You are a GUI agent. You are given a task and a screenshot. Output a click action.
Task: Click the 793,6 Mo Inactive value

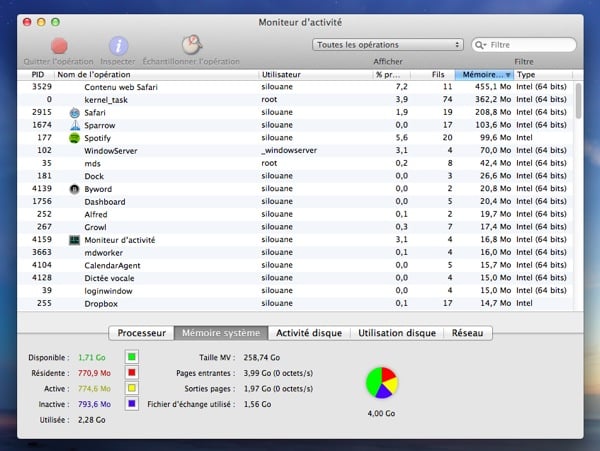click(x=94, y=404)
